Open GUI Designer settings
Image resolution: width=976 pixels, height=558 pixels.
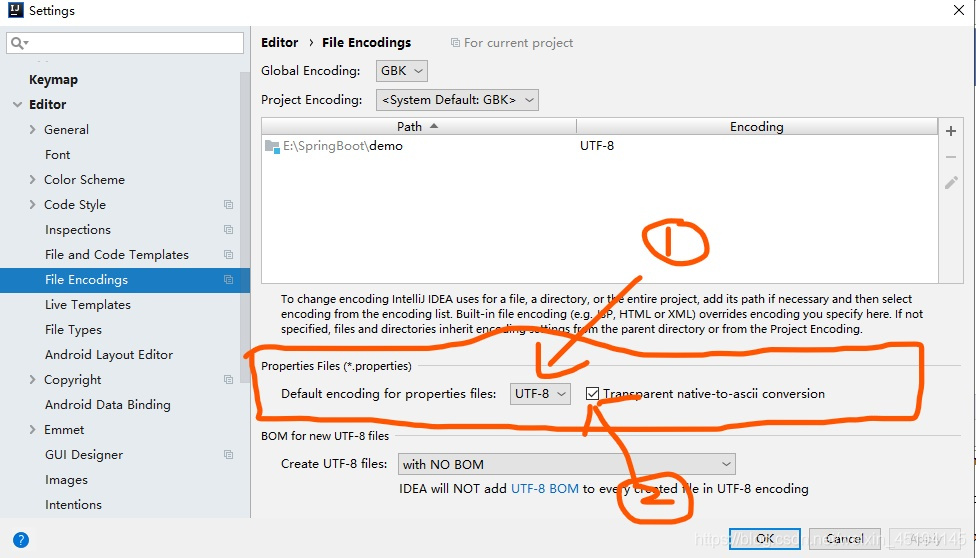[x=84, y=455]
